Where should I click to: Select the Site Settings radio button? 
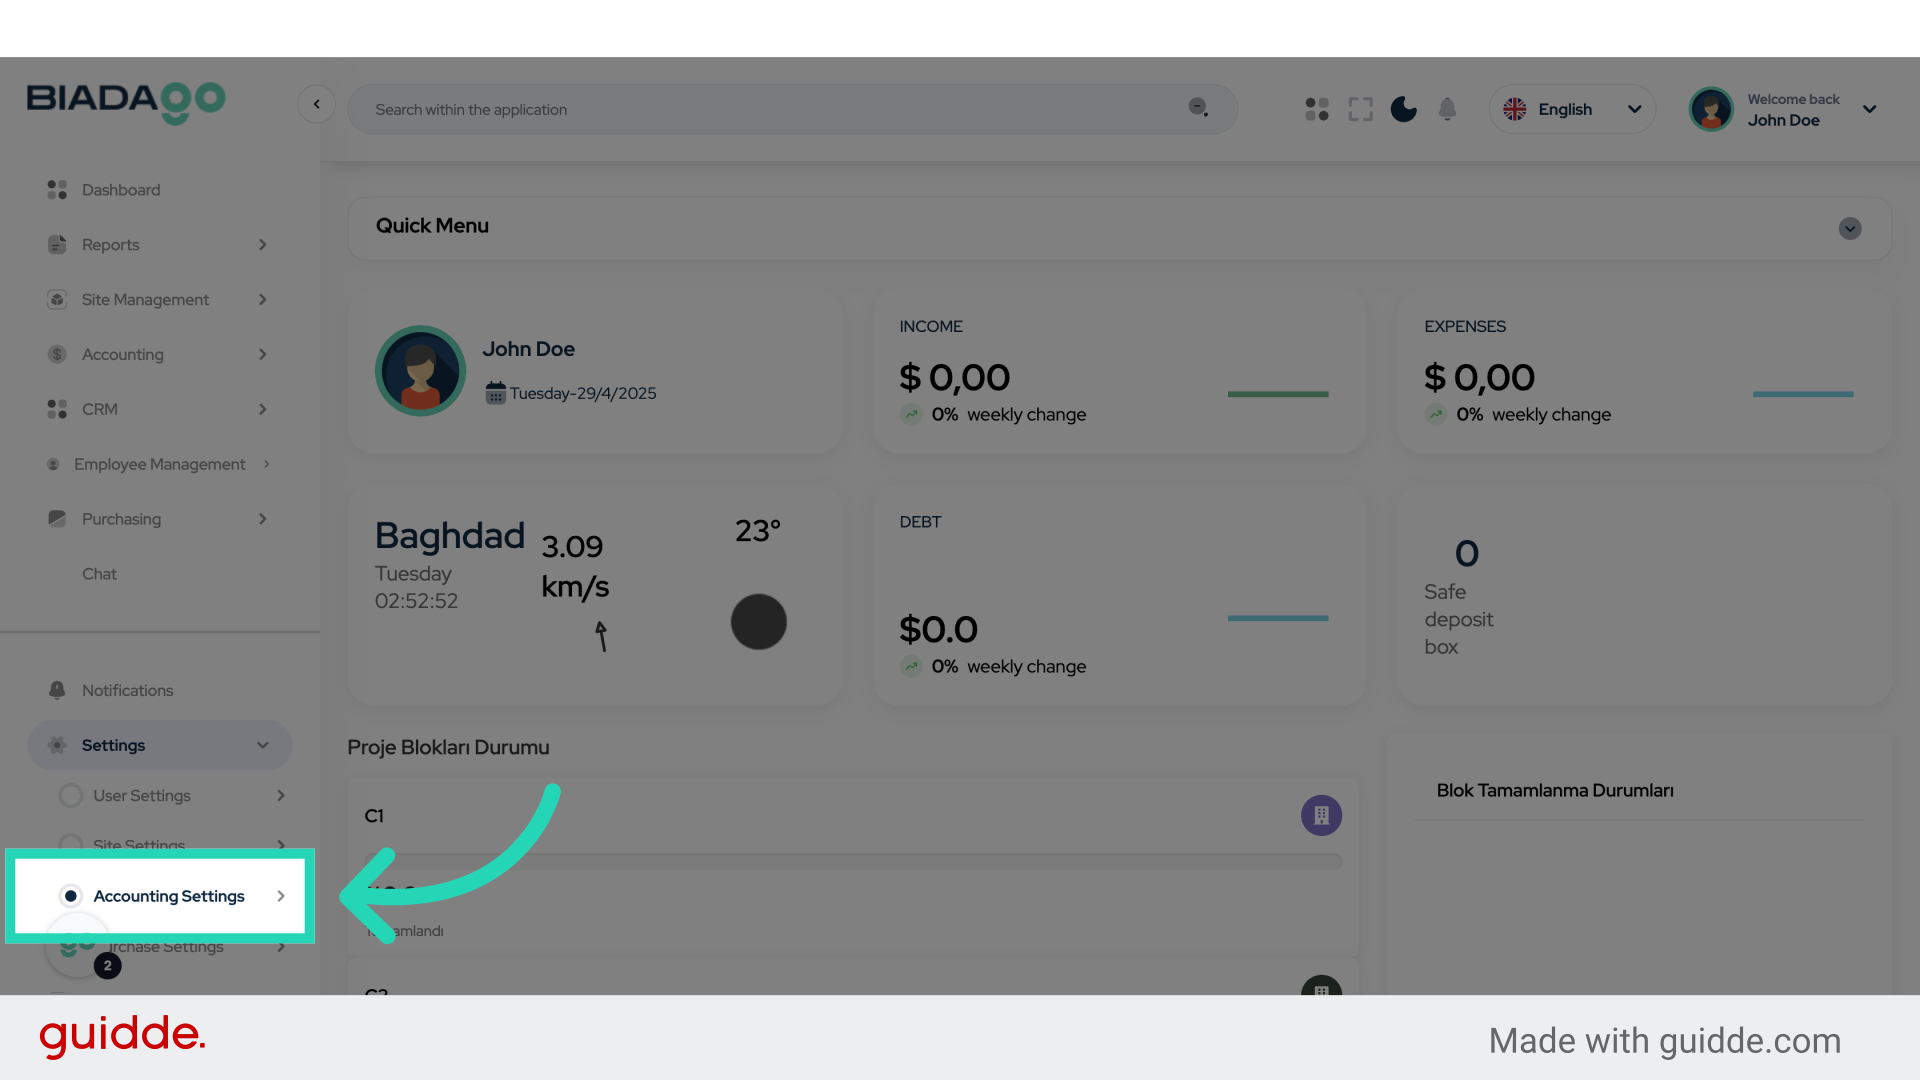pos(71,845)
